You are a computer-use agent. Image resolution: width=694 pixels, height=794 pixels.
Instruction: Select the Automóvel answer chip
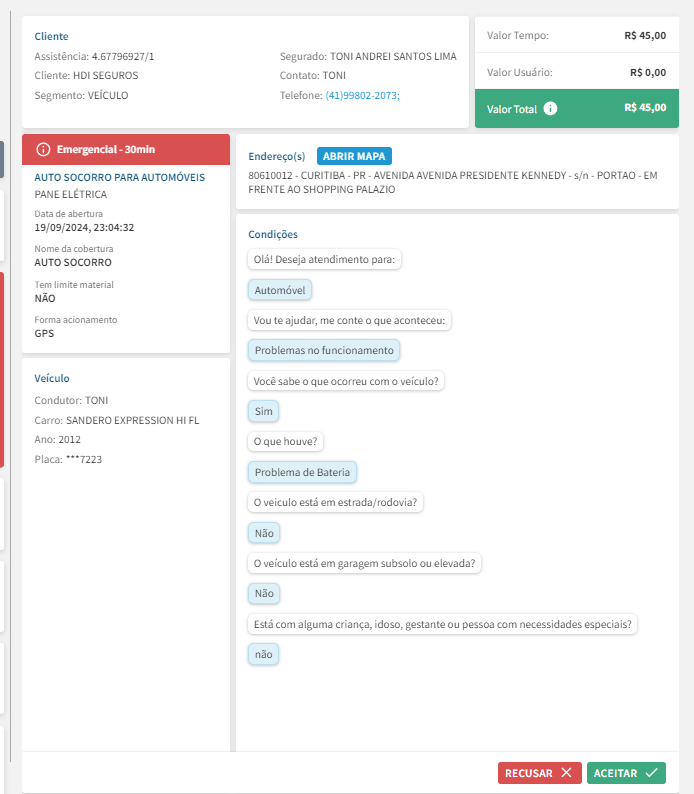(280, 290)
